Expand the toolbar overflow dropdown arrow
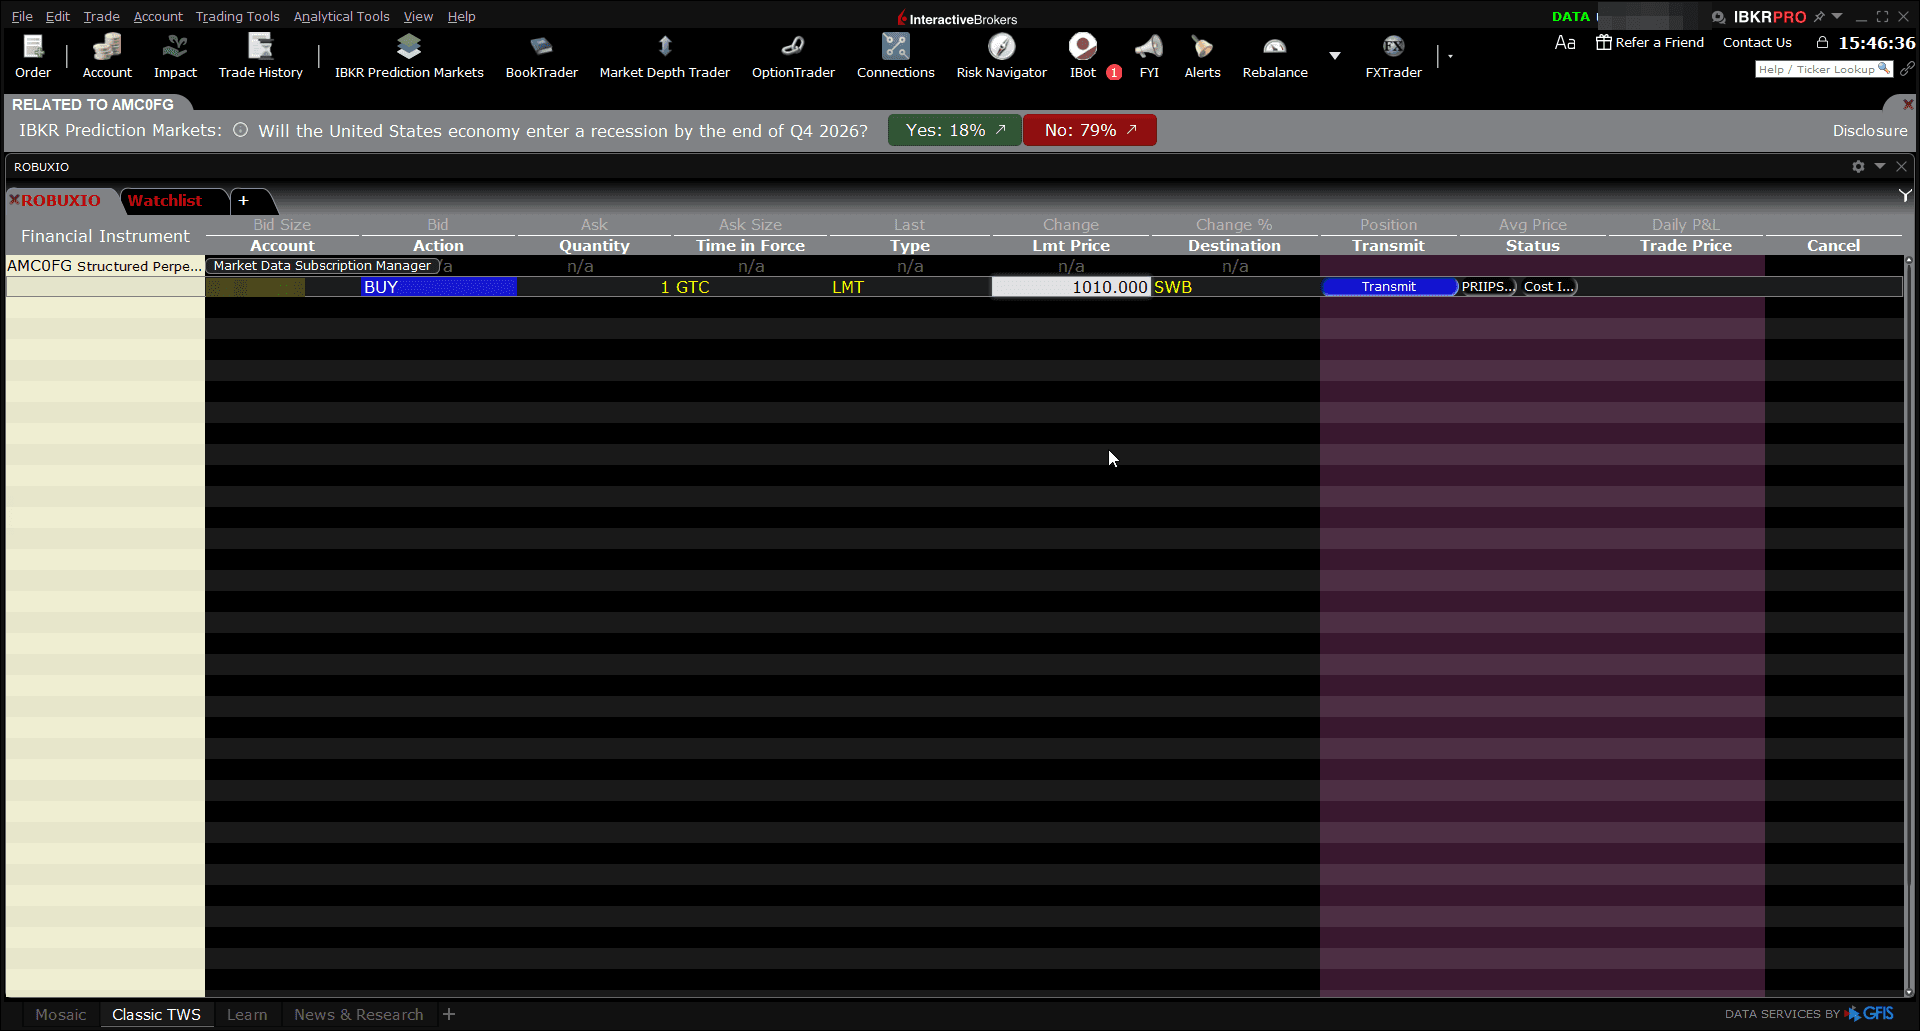This screenshot has width=1920, height=1031. point(1335,56)
